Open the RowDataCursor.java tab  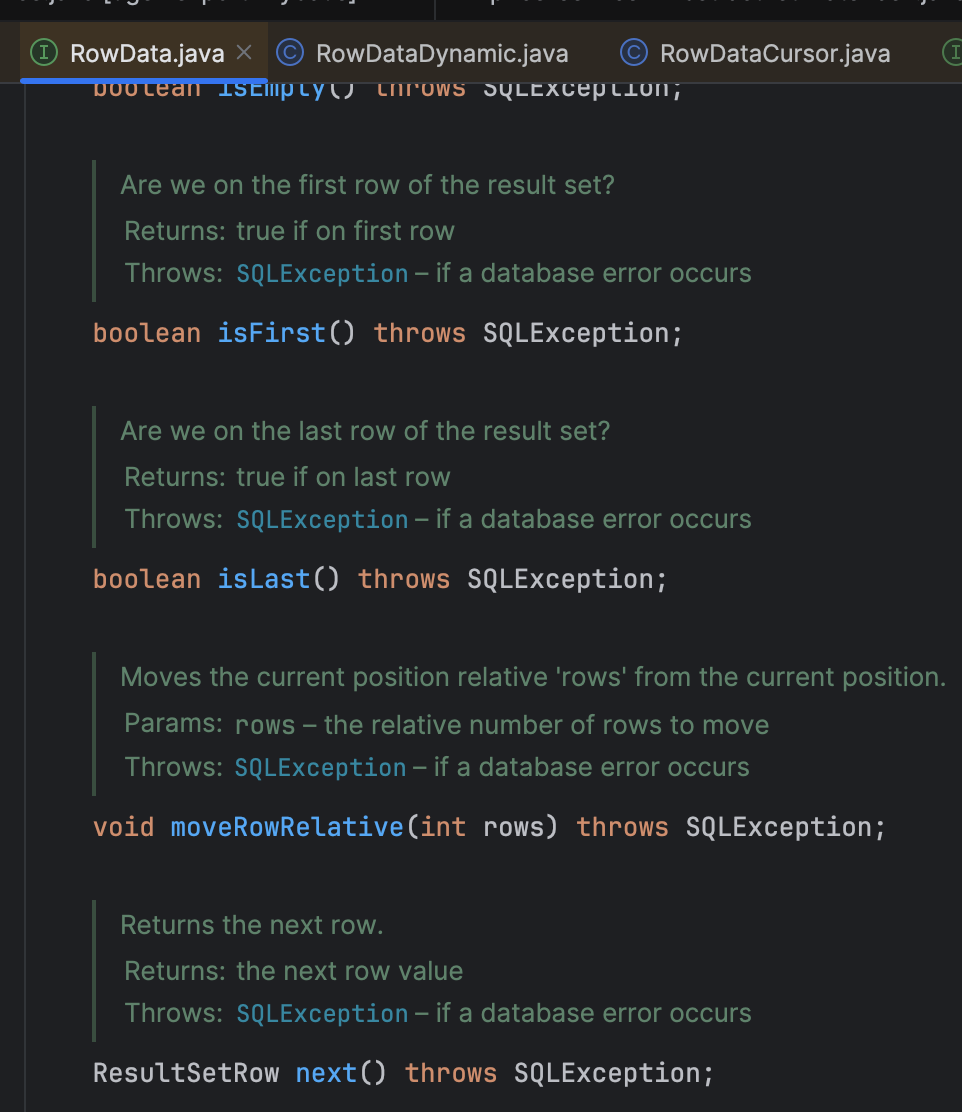774,53
